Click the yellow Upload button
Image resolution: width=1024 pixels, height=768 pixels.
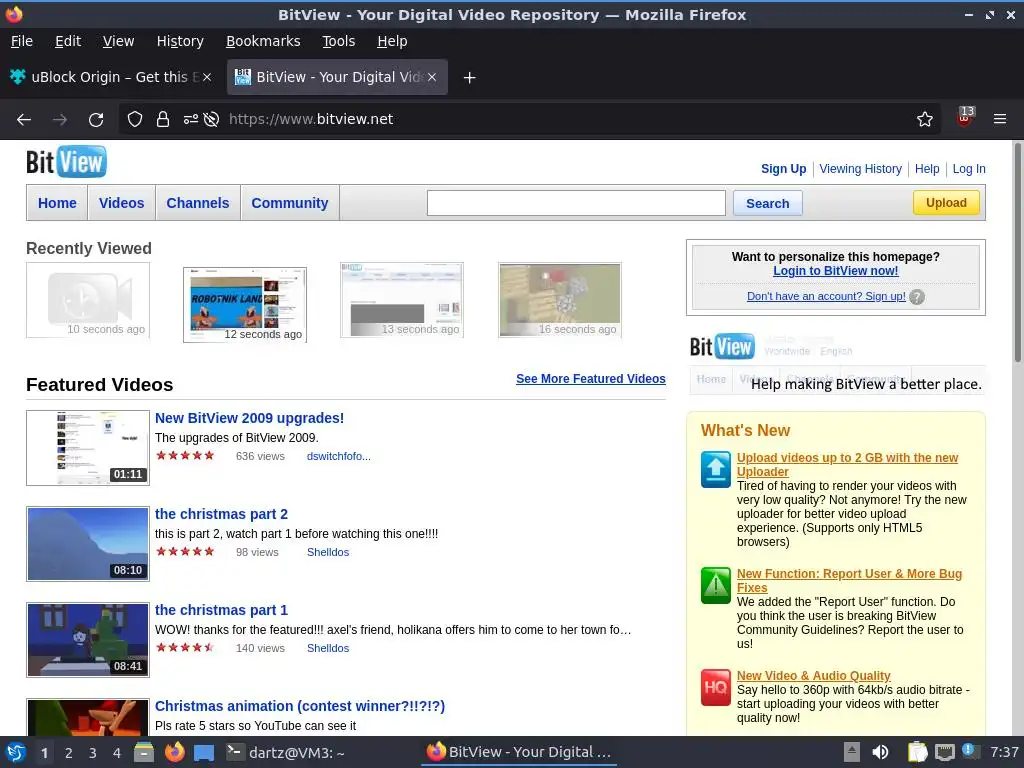[946, 202]
